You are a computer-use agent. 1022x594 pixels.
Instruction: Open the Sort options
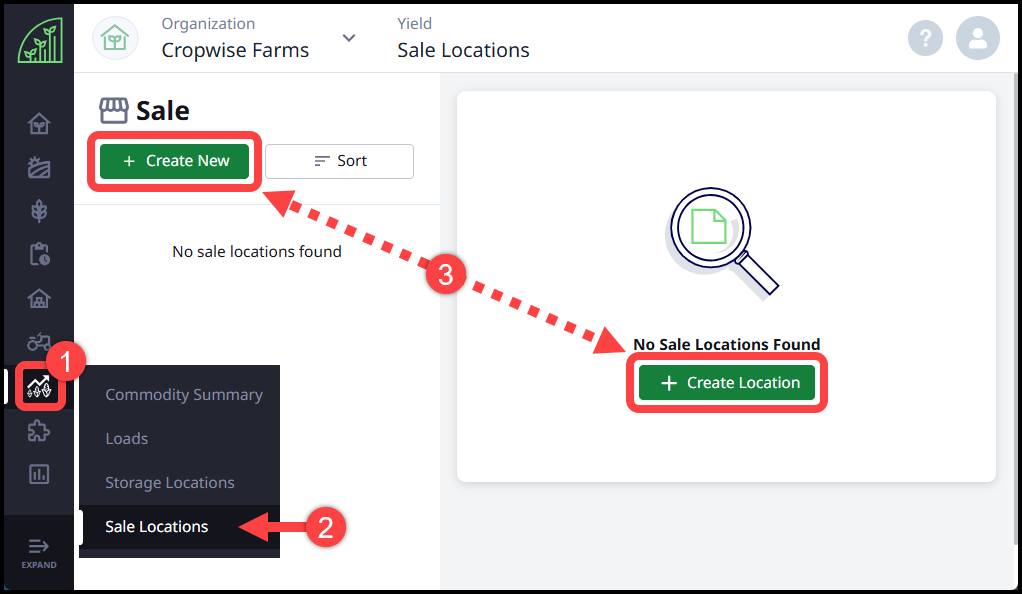340,161
